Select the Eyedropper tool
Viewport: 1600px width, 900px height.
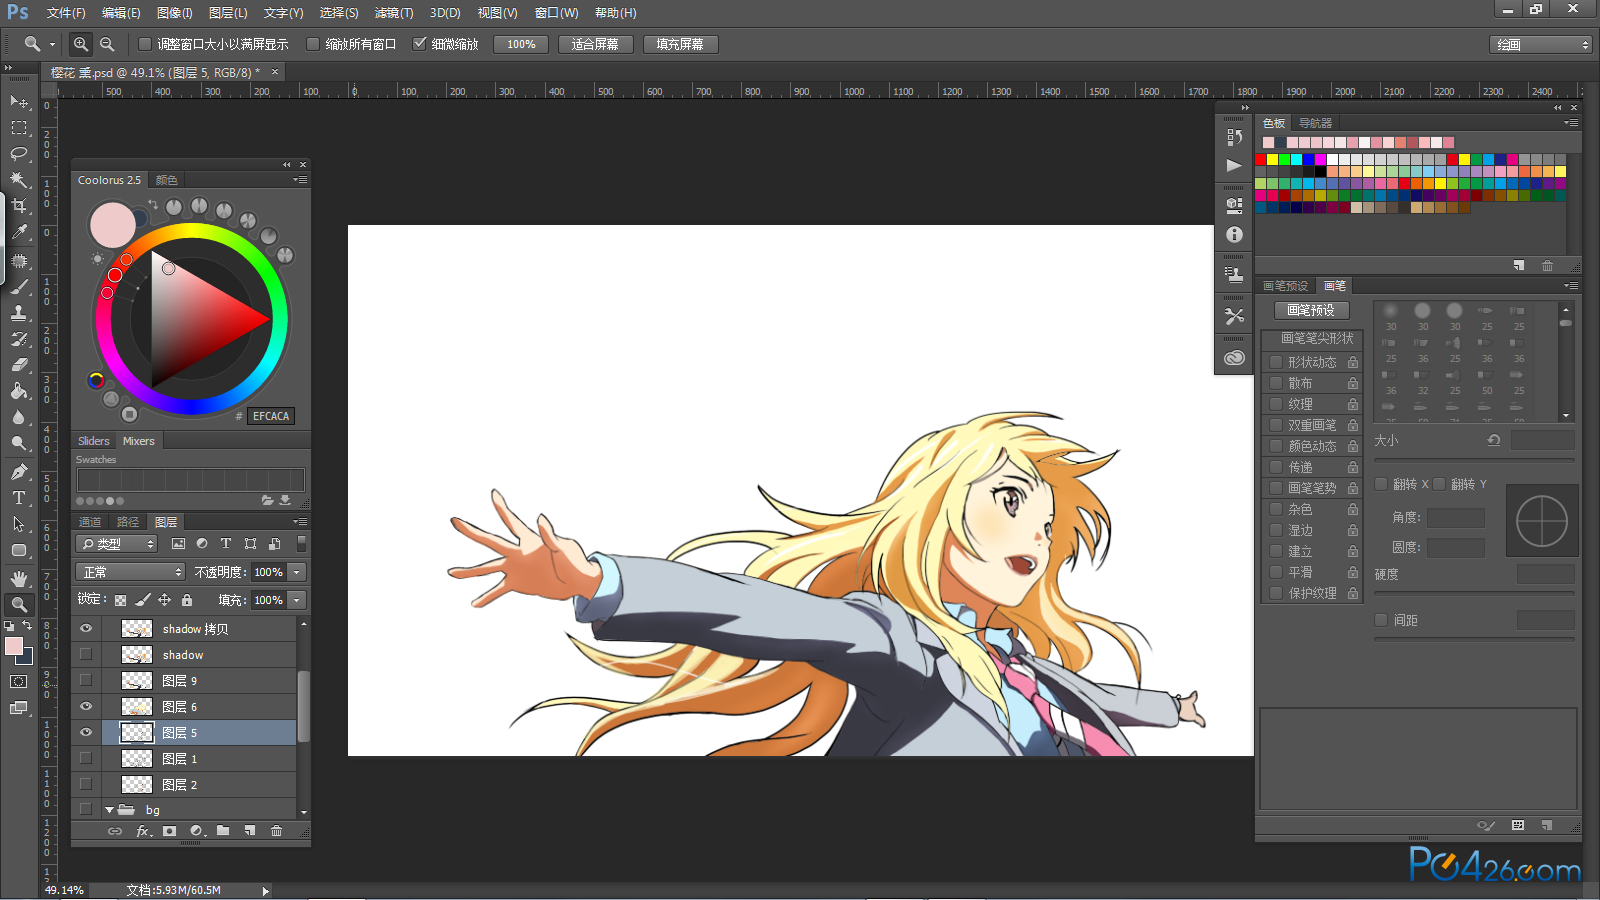[x=19, y=232]
